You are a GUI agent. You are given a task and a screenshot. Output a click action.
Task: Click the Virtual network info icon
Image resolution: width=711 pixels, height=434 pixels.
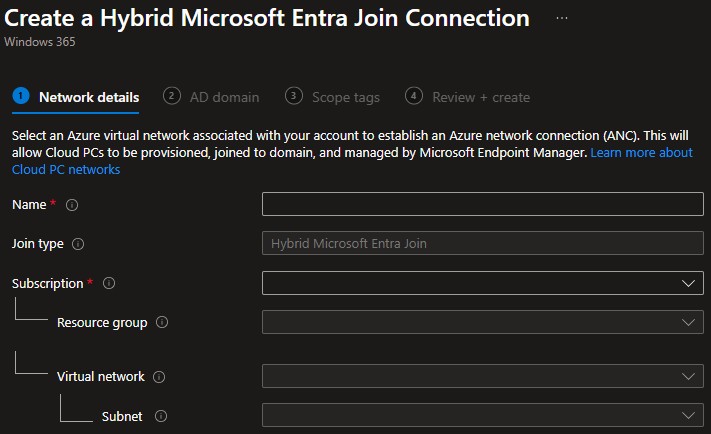[x=159, y=377]
